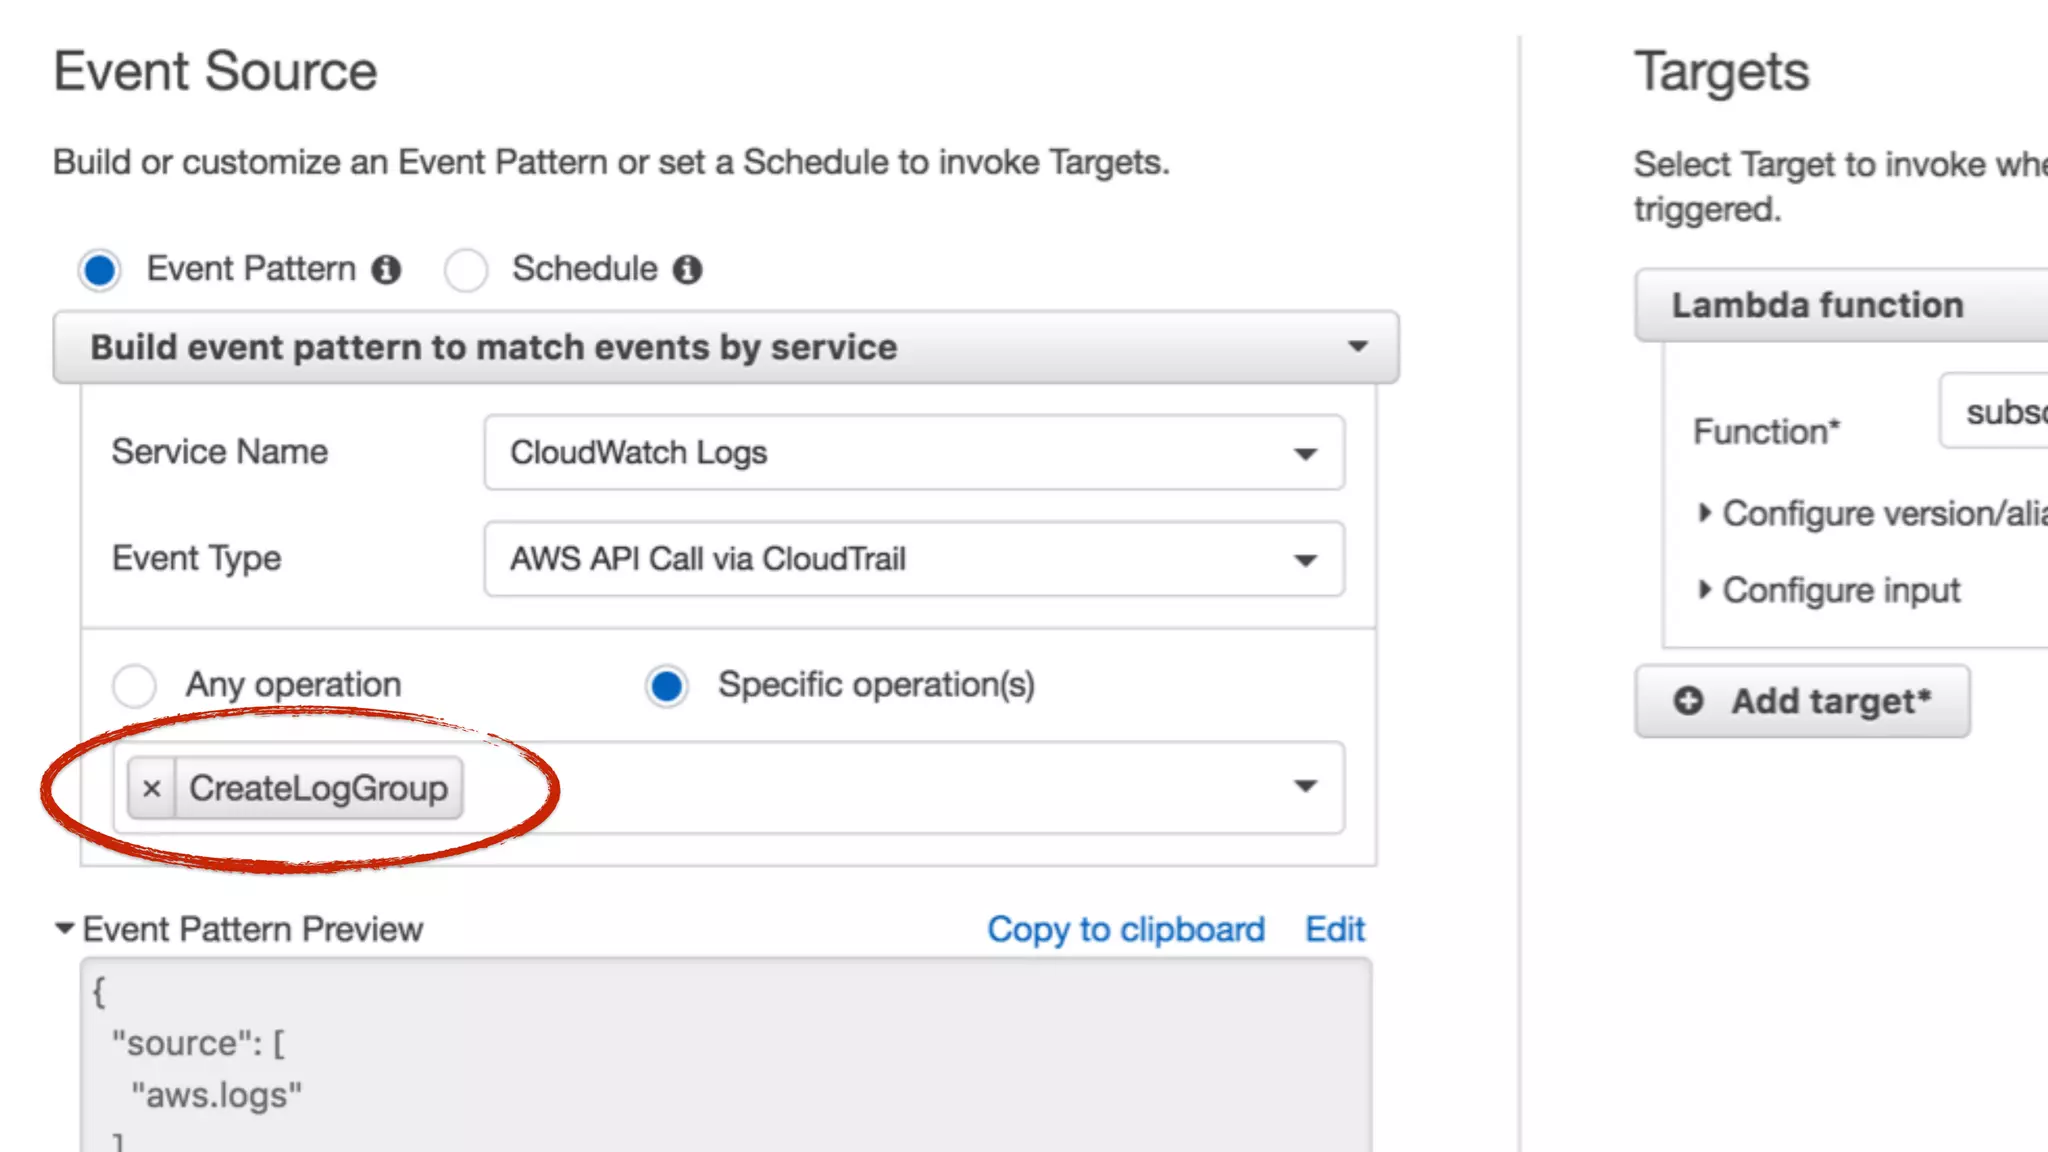Expand the Configure input section
This screenshot has height=1152, width=2048.
click(1829, 590)
